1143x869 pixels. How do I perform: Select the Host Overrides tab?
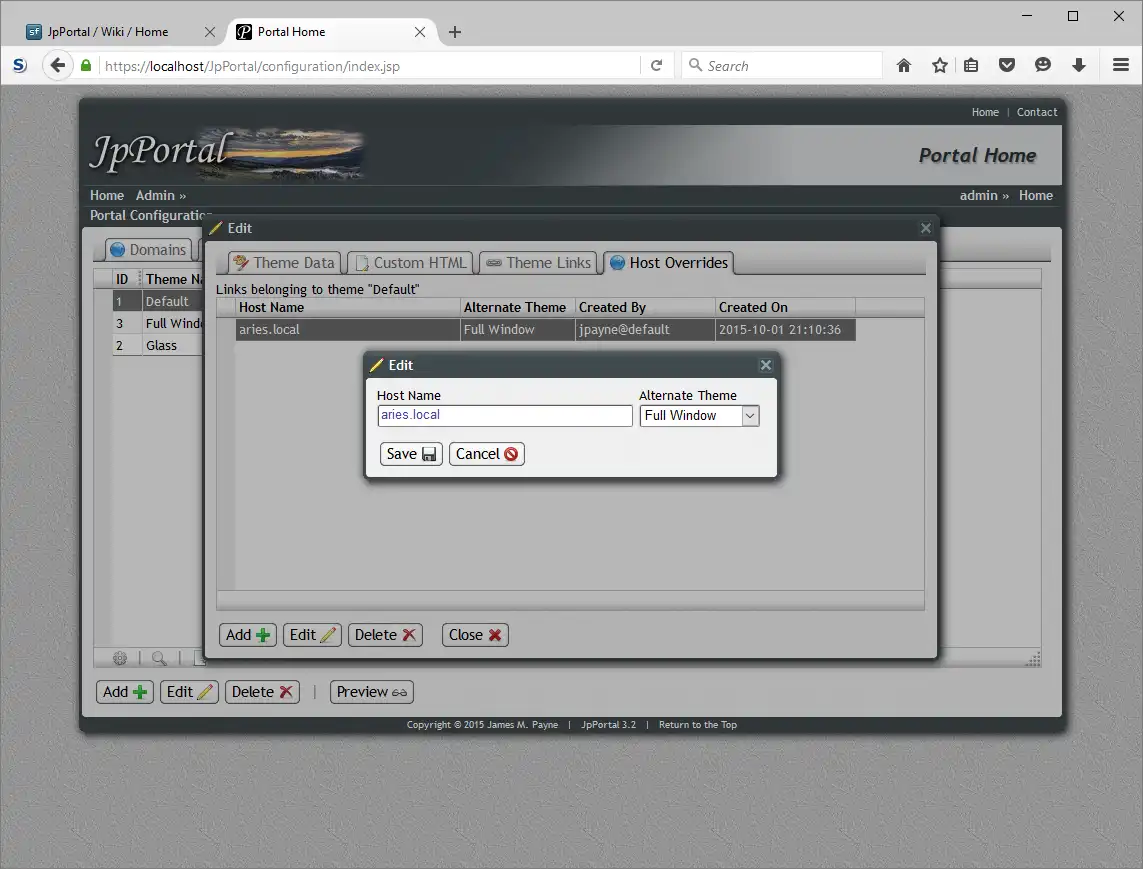[x=668, y=262]
